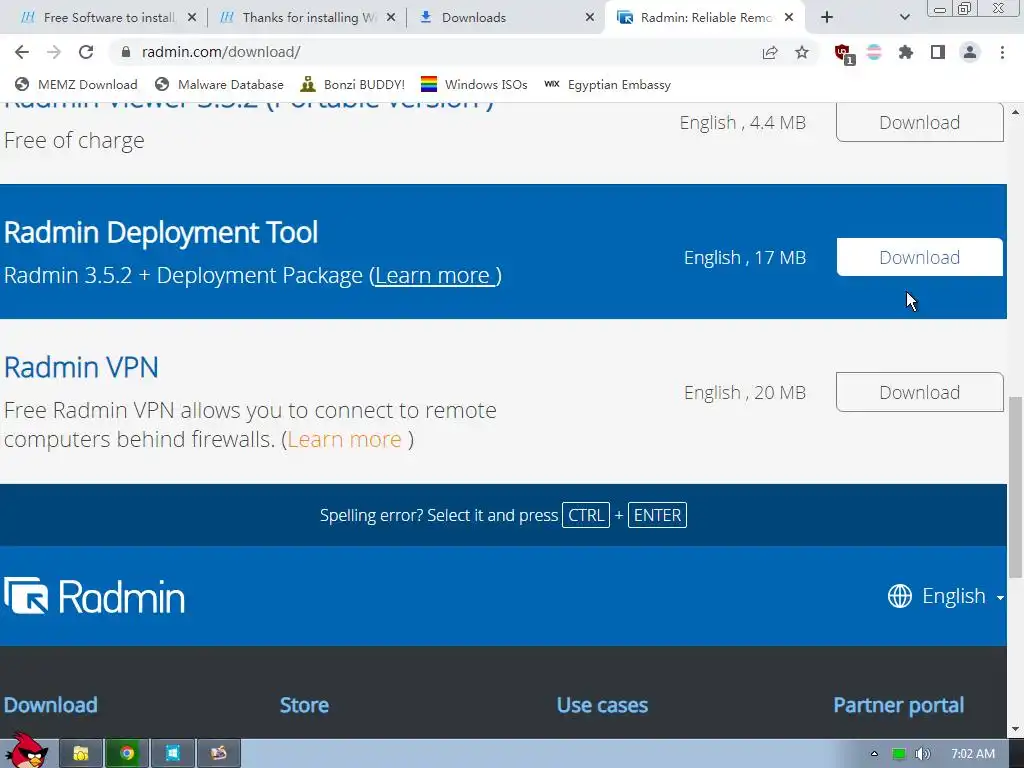This screenshot has width=1024, height=768.
Task: Click the "Free of charge" text
Action: pyautogui.click(x=74, y=140)
